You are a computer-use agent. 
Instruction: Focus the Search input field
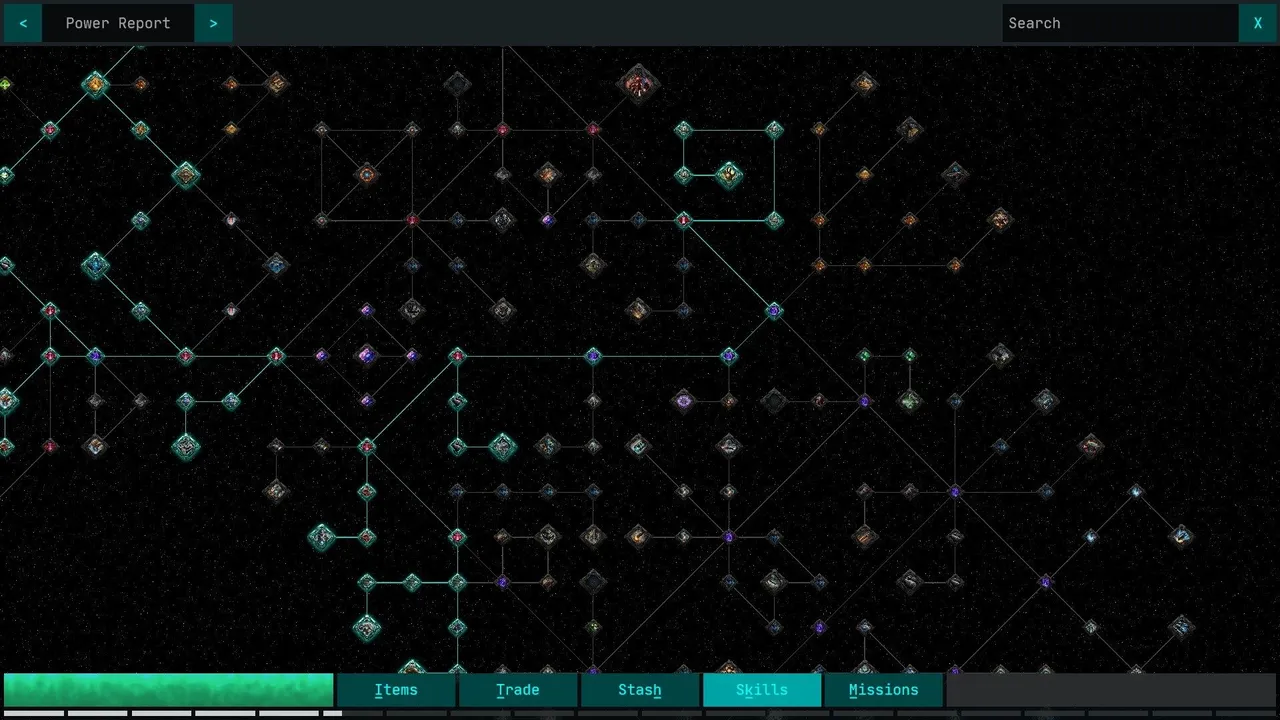[1120, 23]
